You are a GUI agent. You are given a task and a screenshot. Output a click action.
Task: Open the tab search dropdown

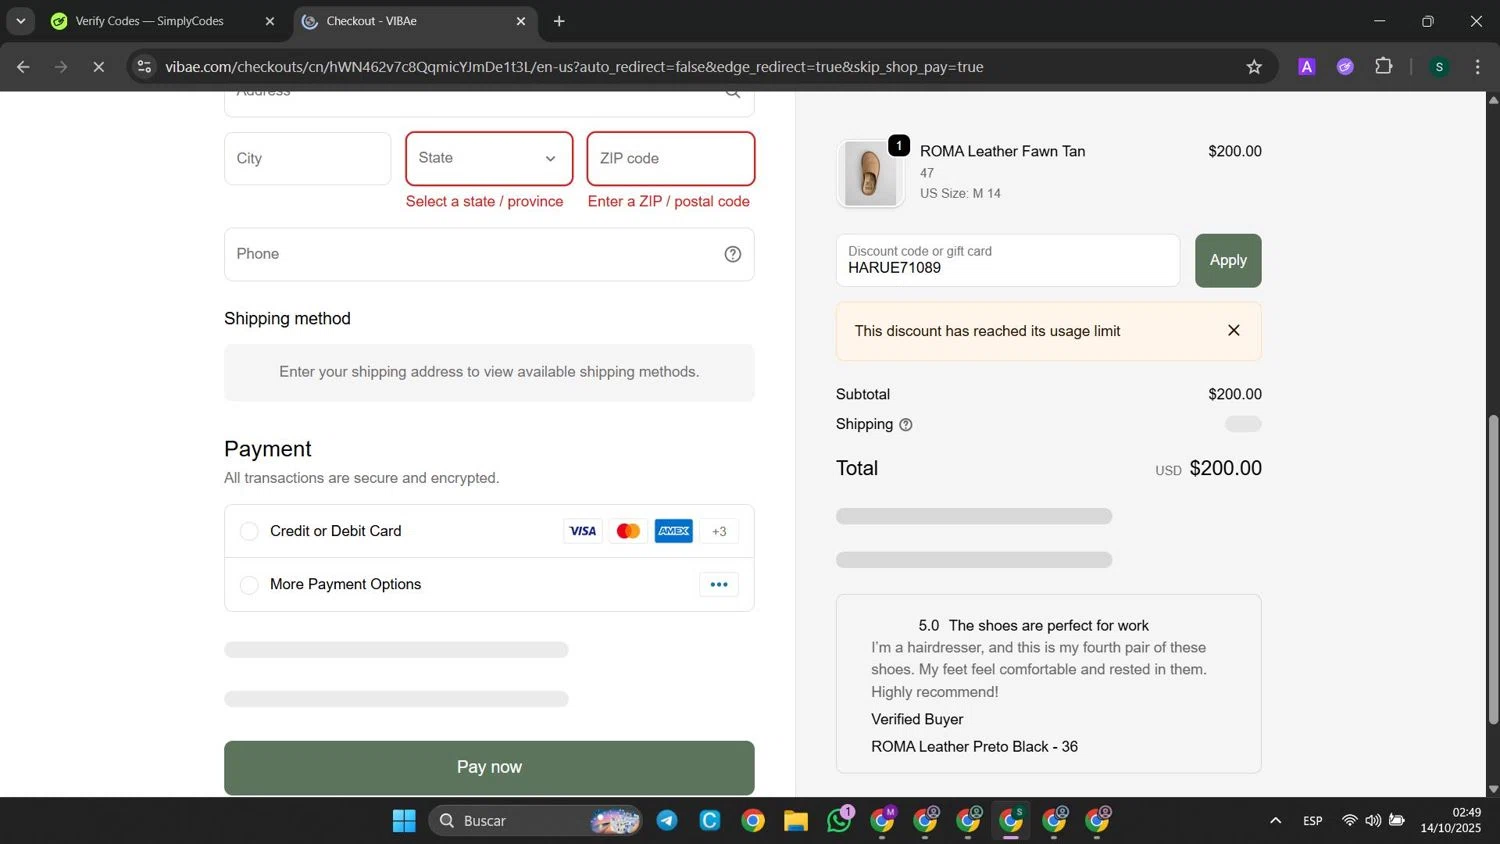(x=20, y=21)
